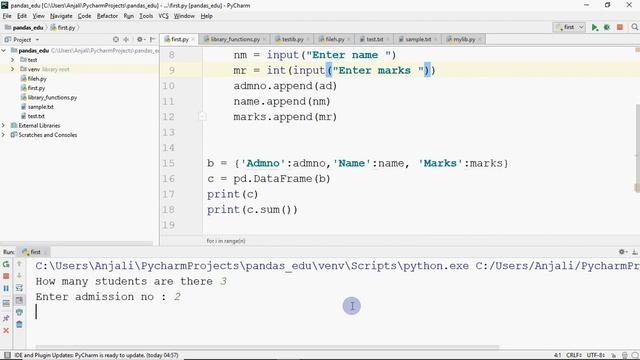Open the Edit menu
This screenshot has height=360, width=640.
tap(22, 16)
